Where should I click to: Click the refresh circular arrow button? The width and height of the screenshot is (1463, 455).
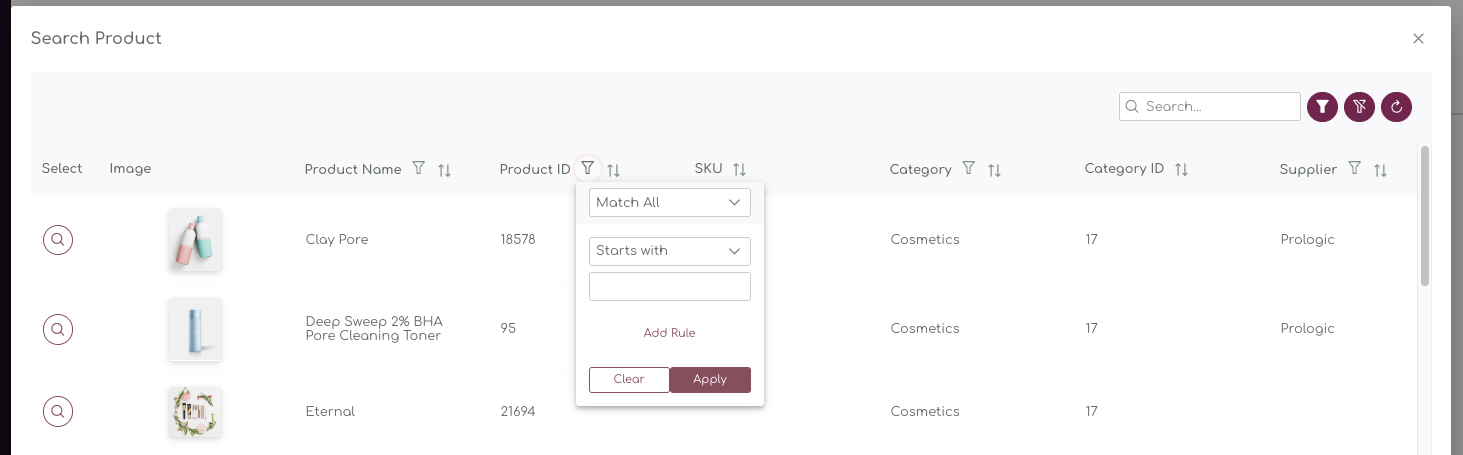click(1396, 106)
